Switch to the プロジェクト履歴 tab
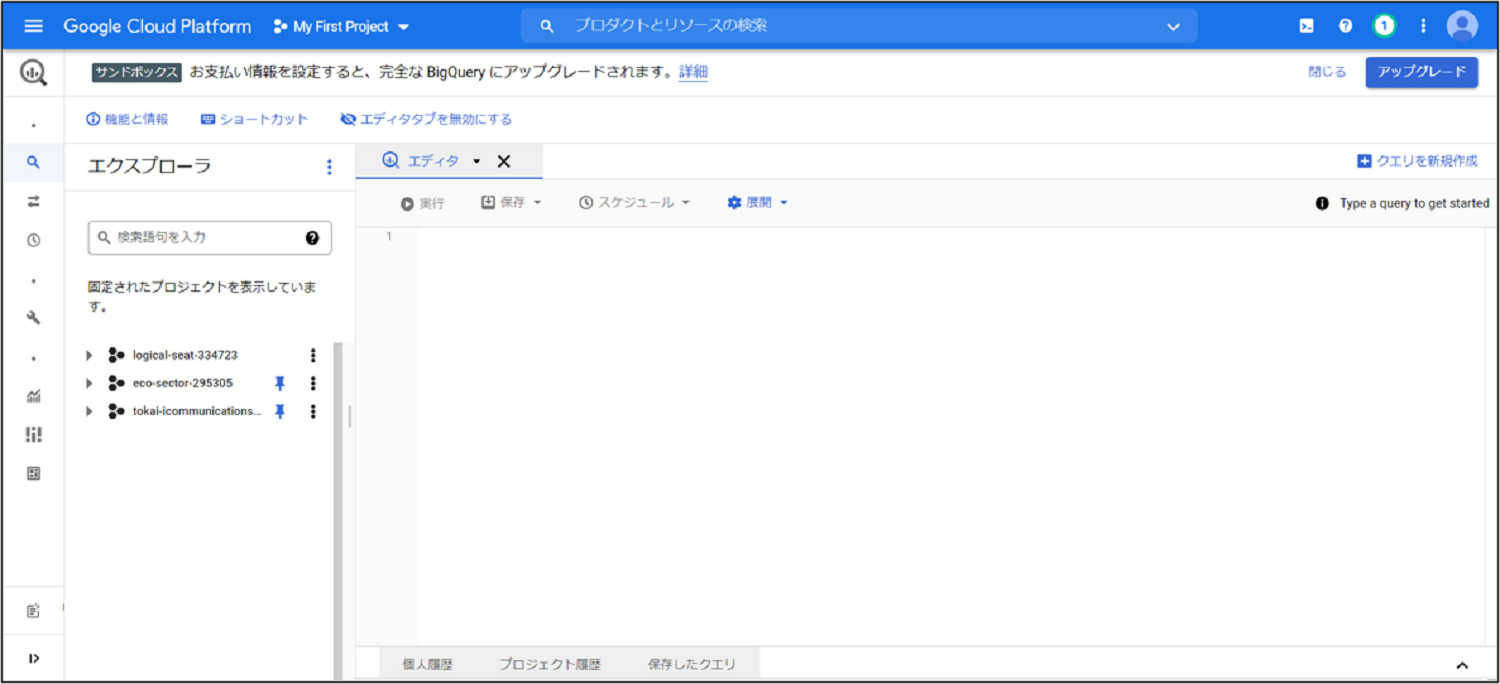1500x684 pixels. pyautogui.click(x=550, y=664)
